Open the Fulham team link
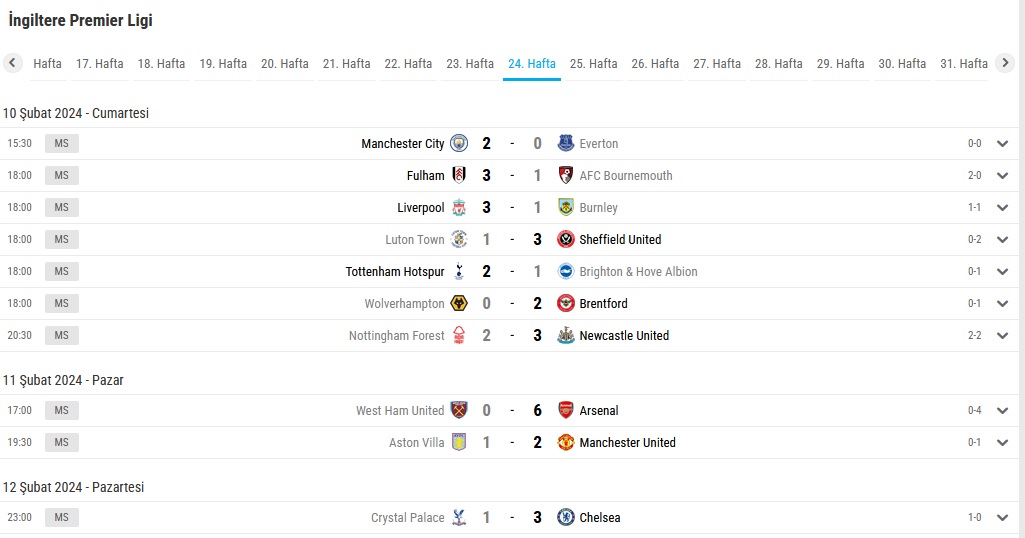 [x=426, y=175]
